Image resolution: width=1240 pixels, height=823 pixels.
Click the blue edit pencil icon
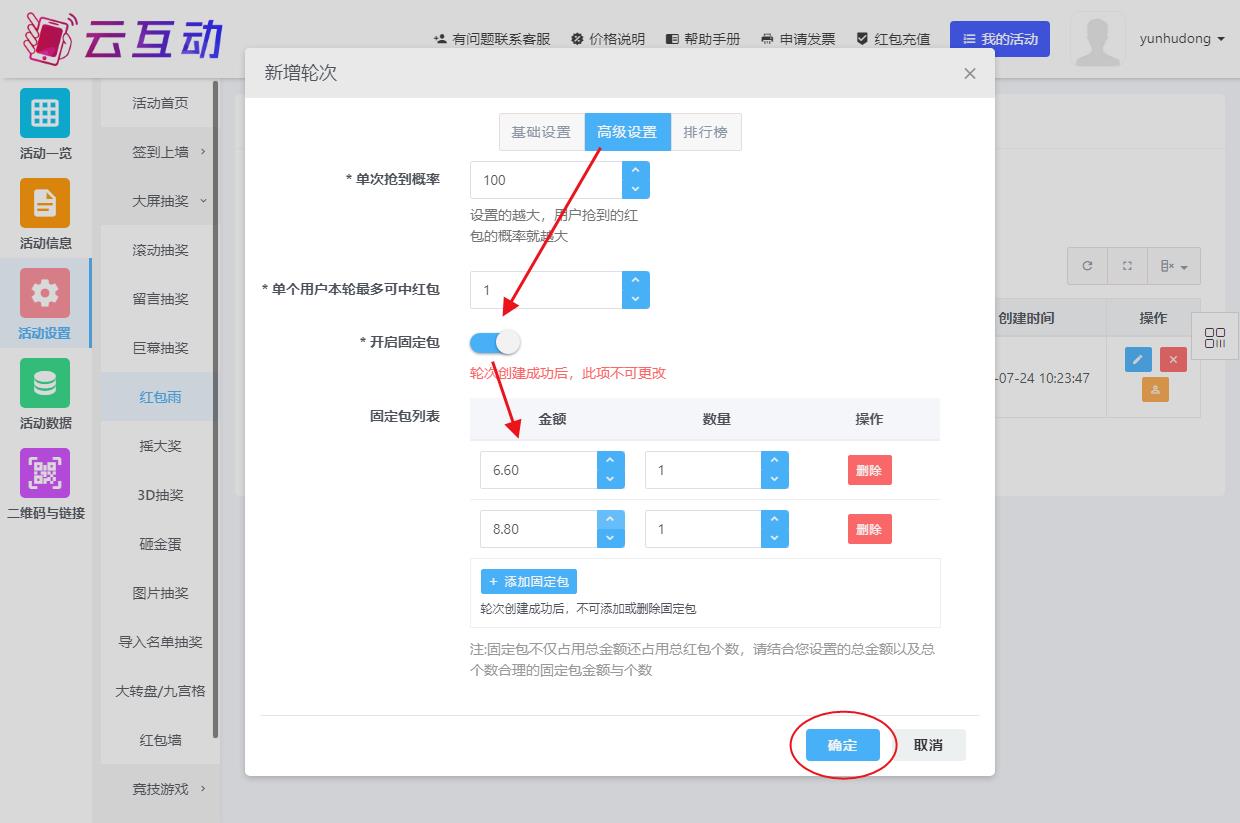[1138, 360]
